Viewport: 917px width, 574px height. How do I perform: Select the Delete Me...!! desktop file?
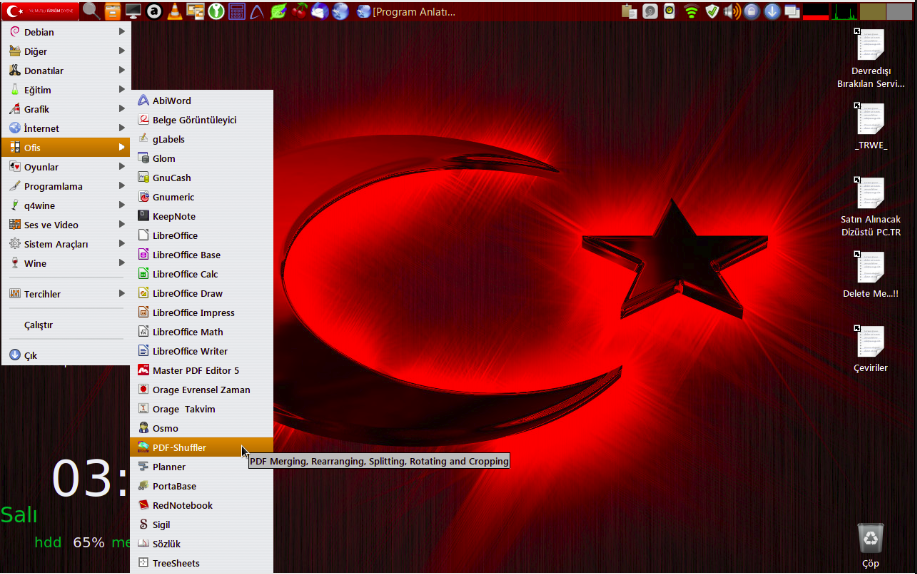[870, 275]
